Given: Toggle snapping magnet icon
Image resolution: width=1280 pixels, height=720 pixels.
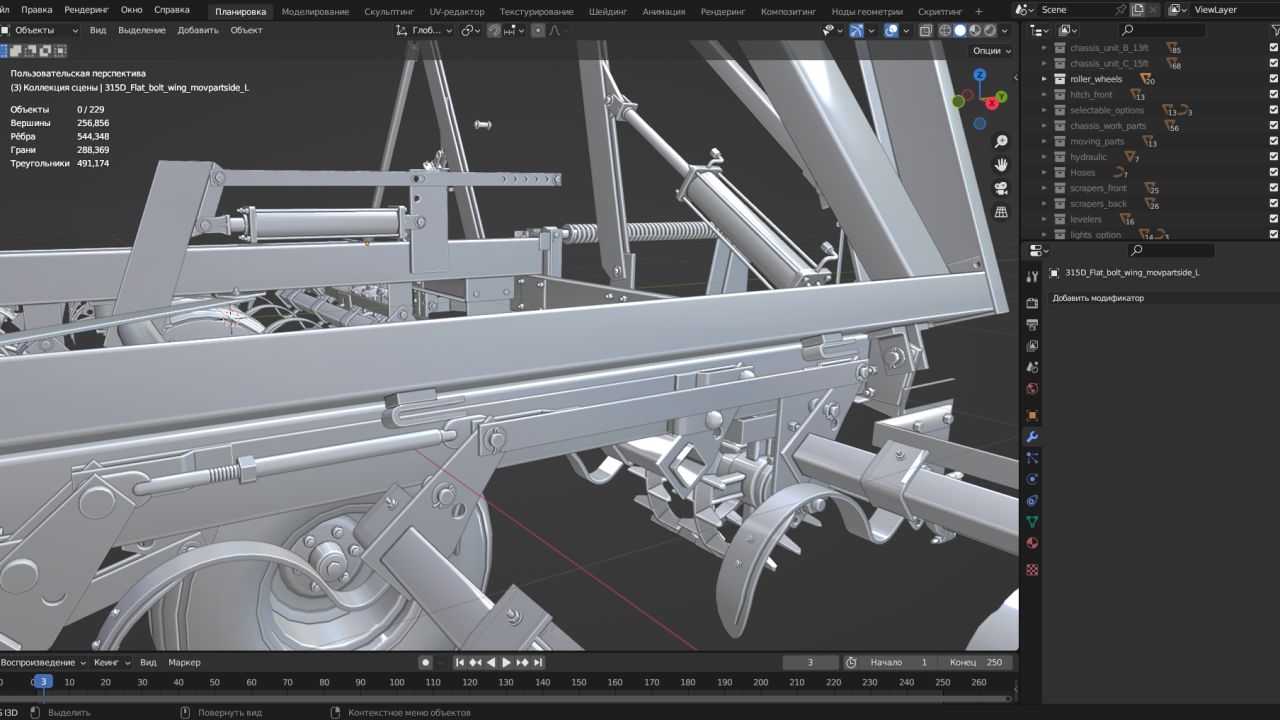Looking at the screenshot, I should pyautogui.click(x=494, y=30).
